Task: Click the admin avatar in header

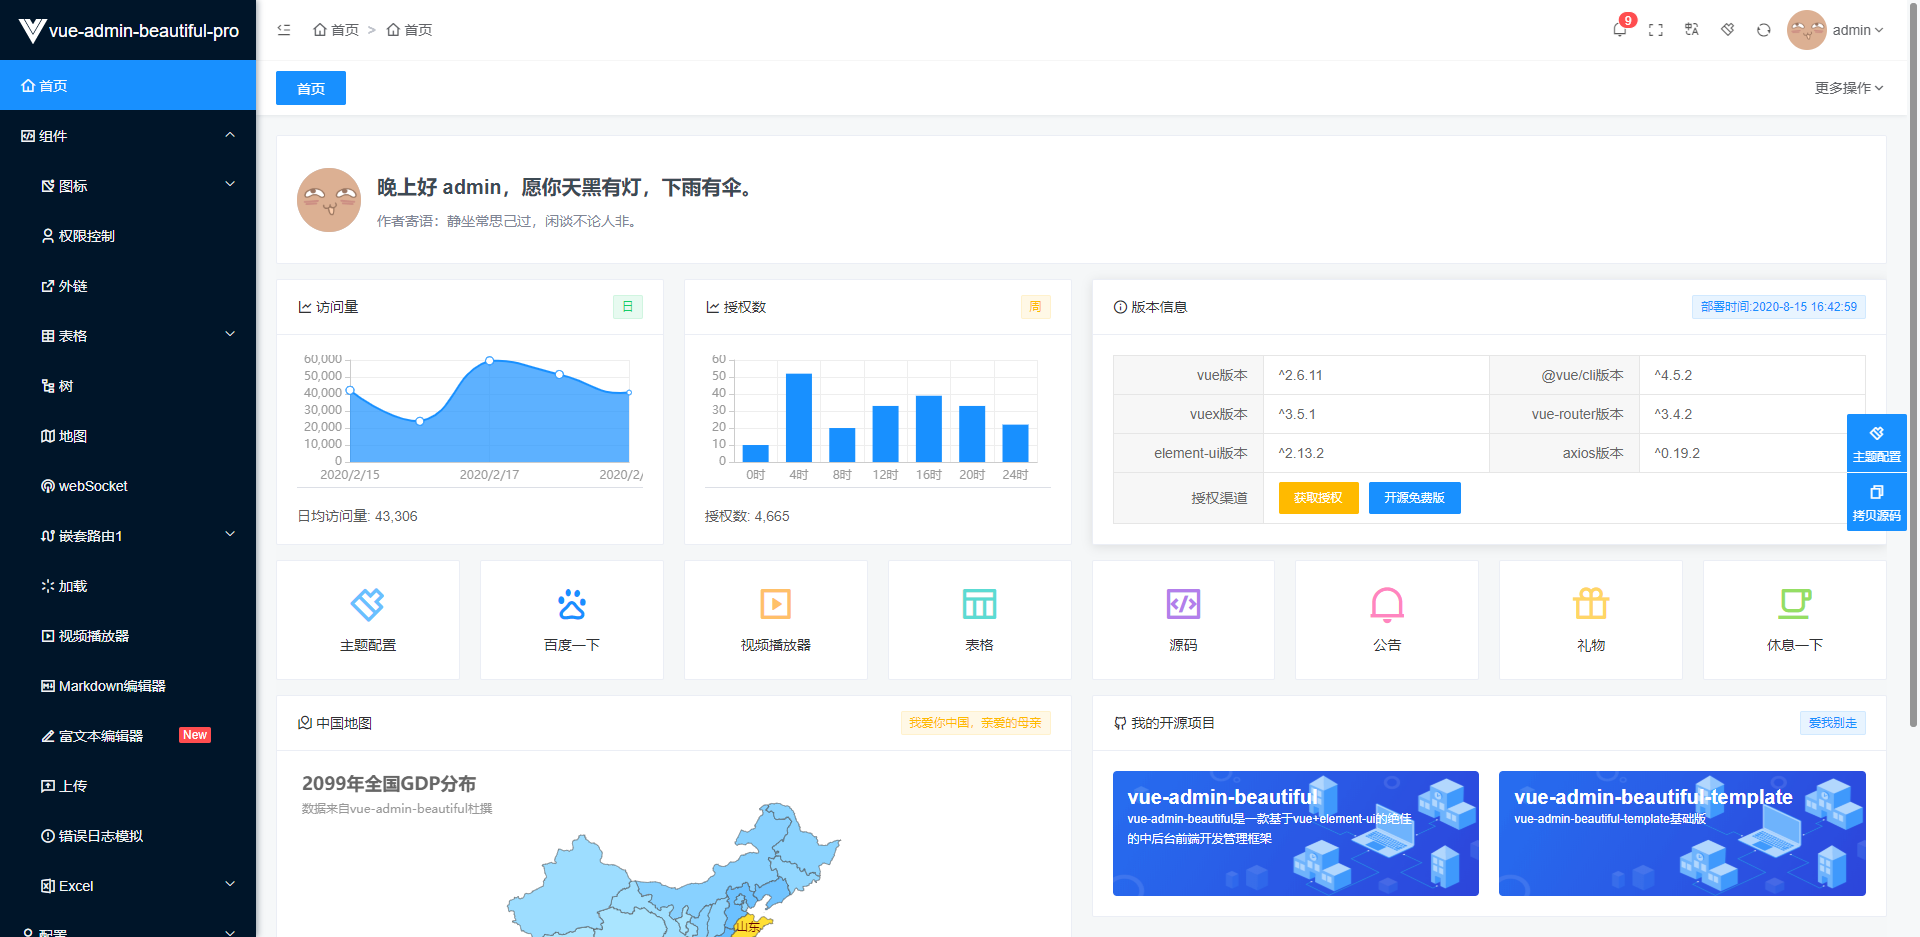Action: [x=1807, y=30]
